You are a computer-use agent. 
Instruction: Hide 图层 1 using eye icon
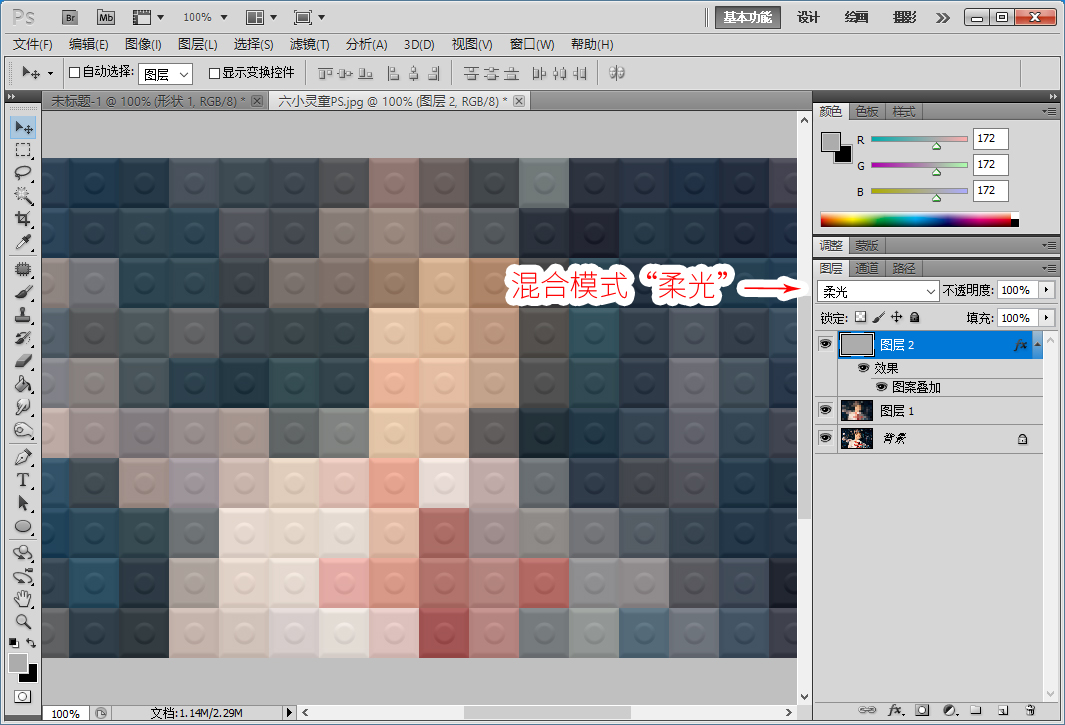tap(825, 410)
